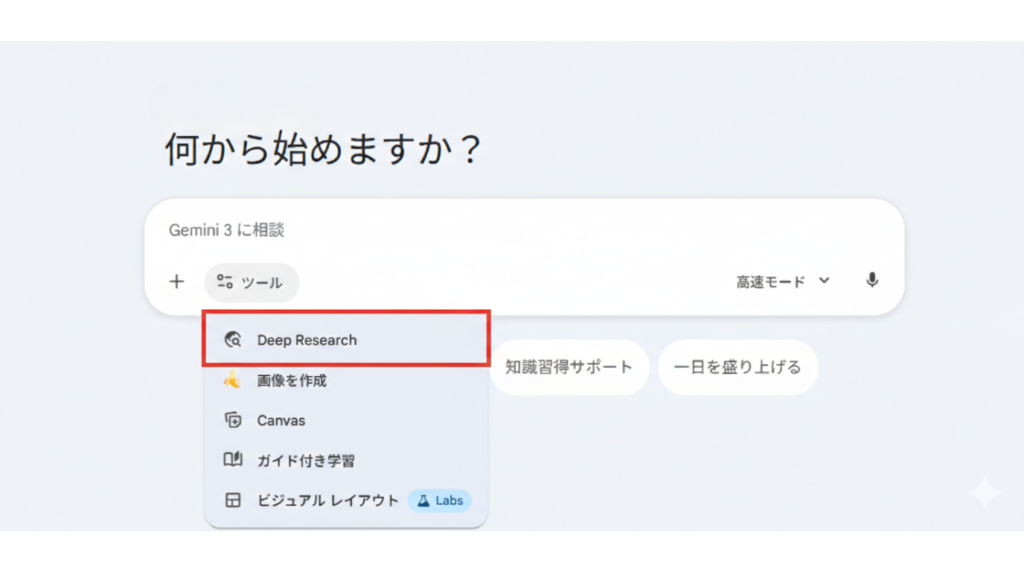
Task: Expand the chevron next to 高速モード
Action: point(824,281)
